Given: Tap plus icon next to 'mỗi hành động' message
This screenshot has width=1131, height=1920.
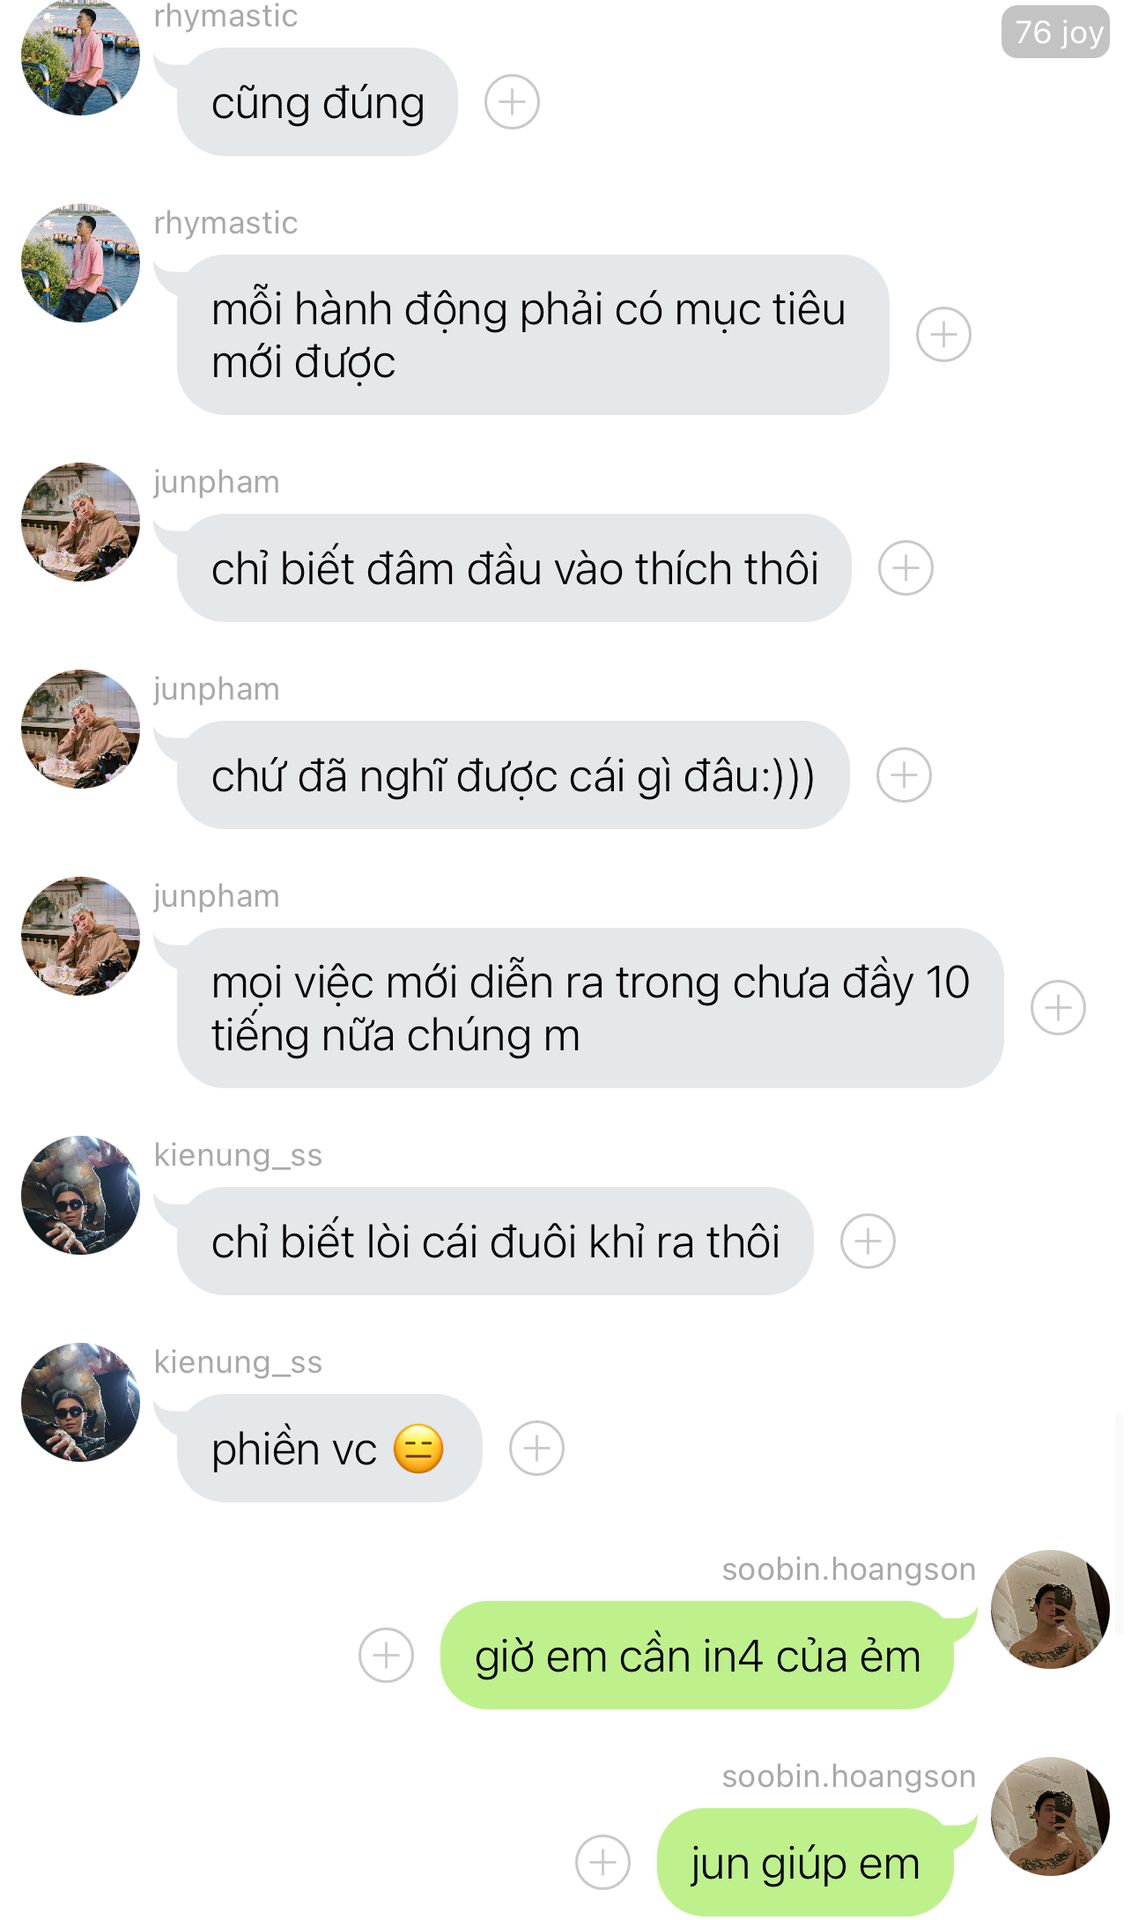Looking at the screenshot, I should tap(944, 334).
